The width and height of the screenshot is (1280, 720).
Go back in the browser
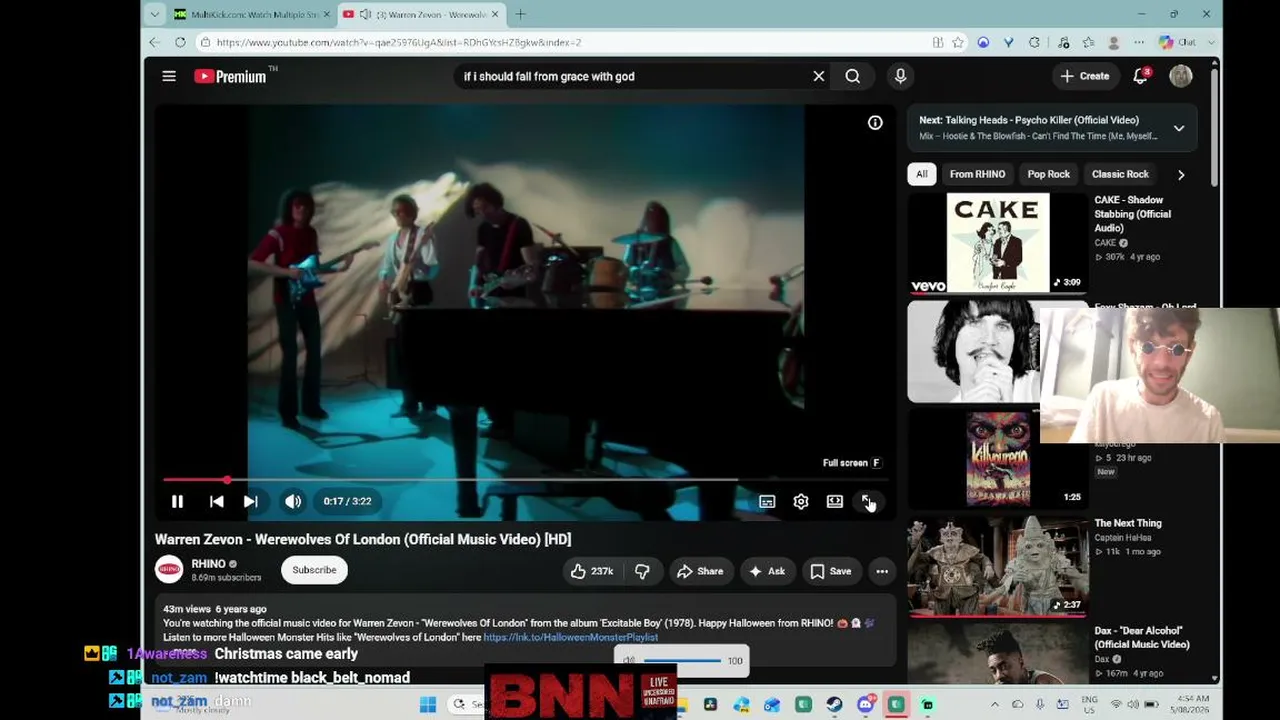tap(154, 42)
